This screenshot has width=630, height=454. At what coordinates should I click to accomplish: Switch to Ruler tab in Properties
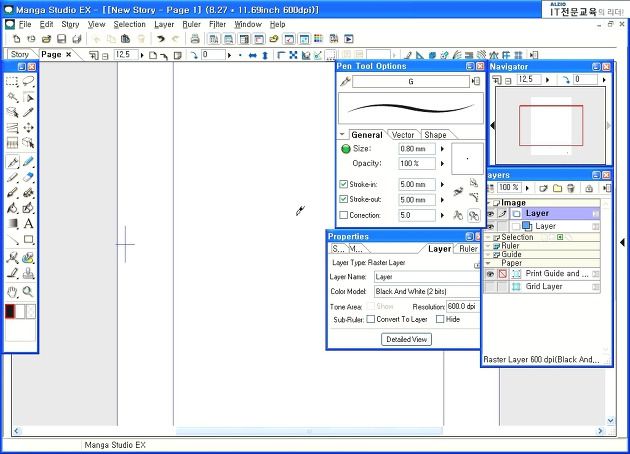point(468,249)
